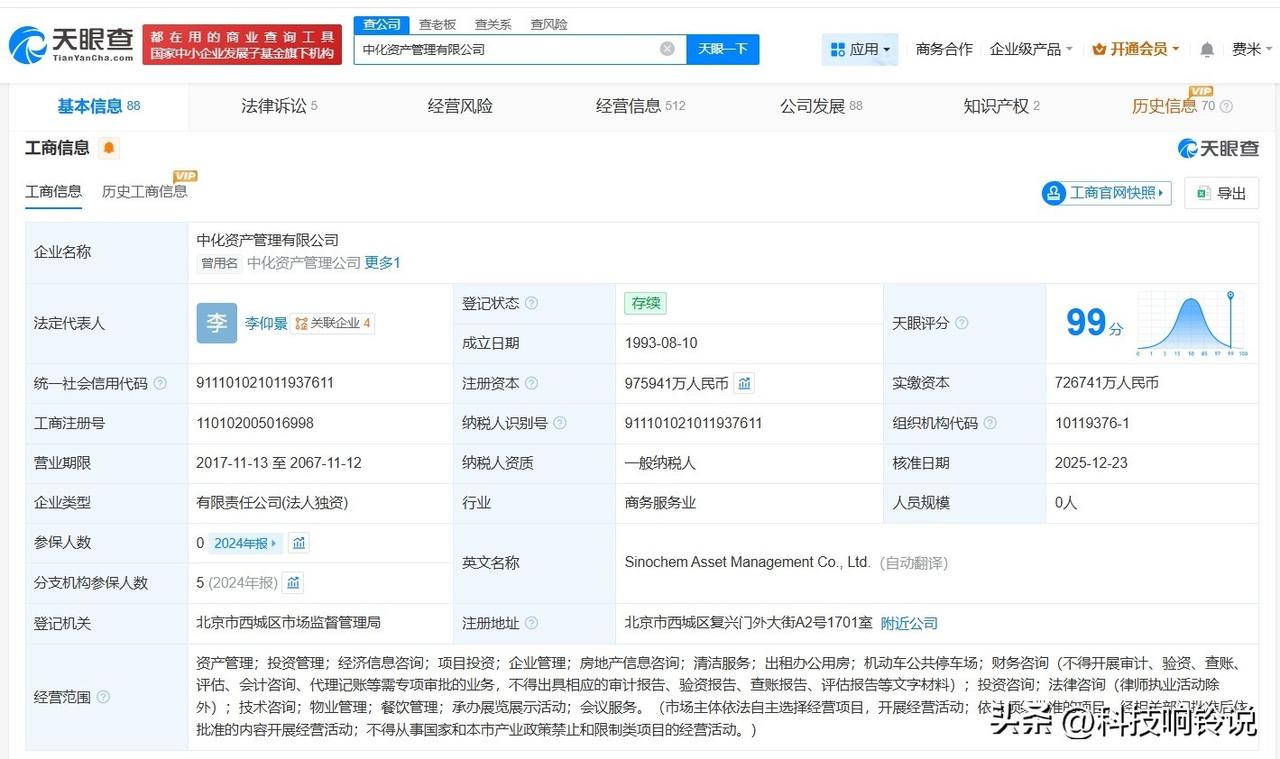Image resolution: width=1280 pixels, height=759 pixels.
Task: Select the address 北京市西城区复兴门外大街A2号1701室
Action: point(749,623)
